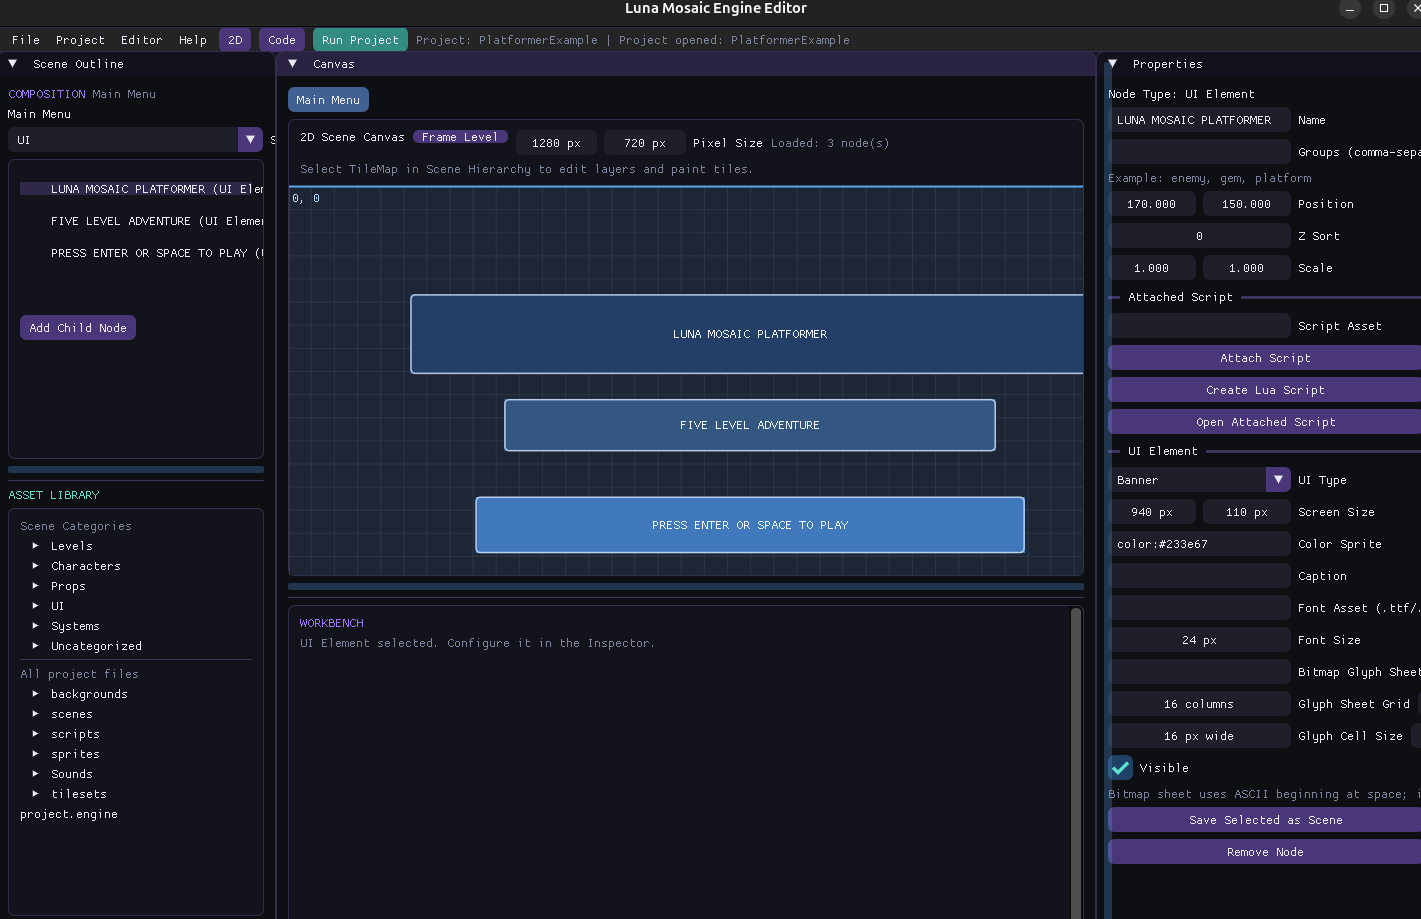This screenshot has width=1421, height=919.
Task: Expand the scripts folder
Action: click(36, 734)
